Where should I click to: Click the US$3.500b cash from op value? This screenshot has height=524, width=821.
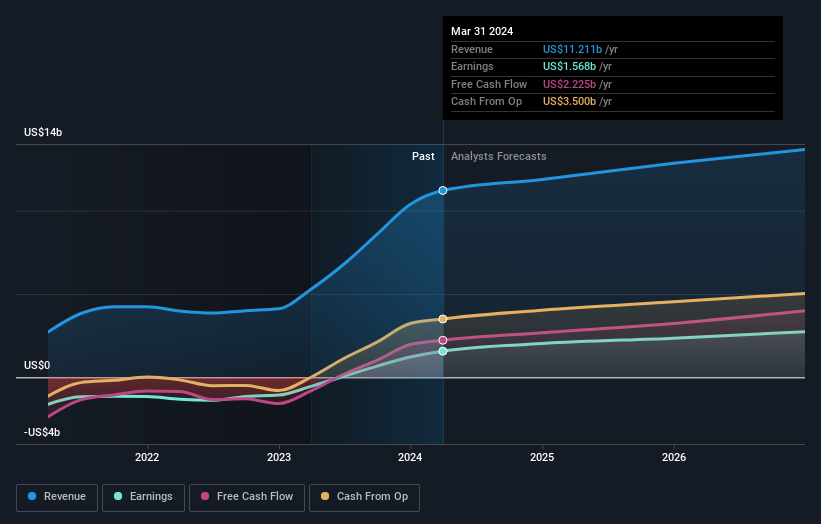tap(569, 102)
